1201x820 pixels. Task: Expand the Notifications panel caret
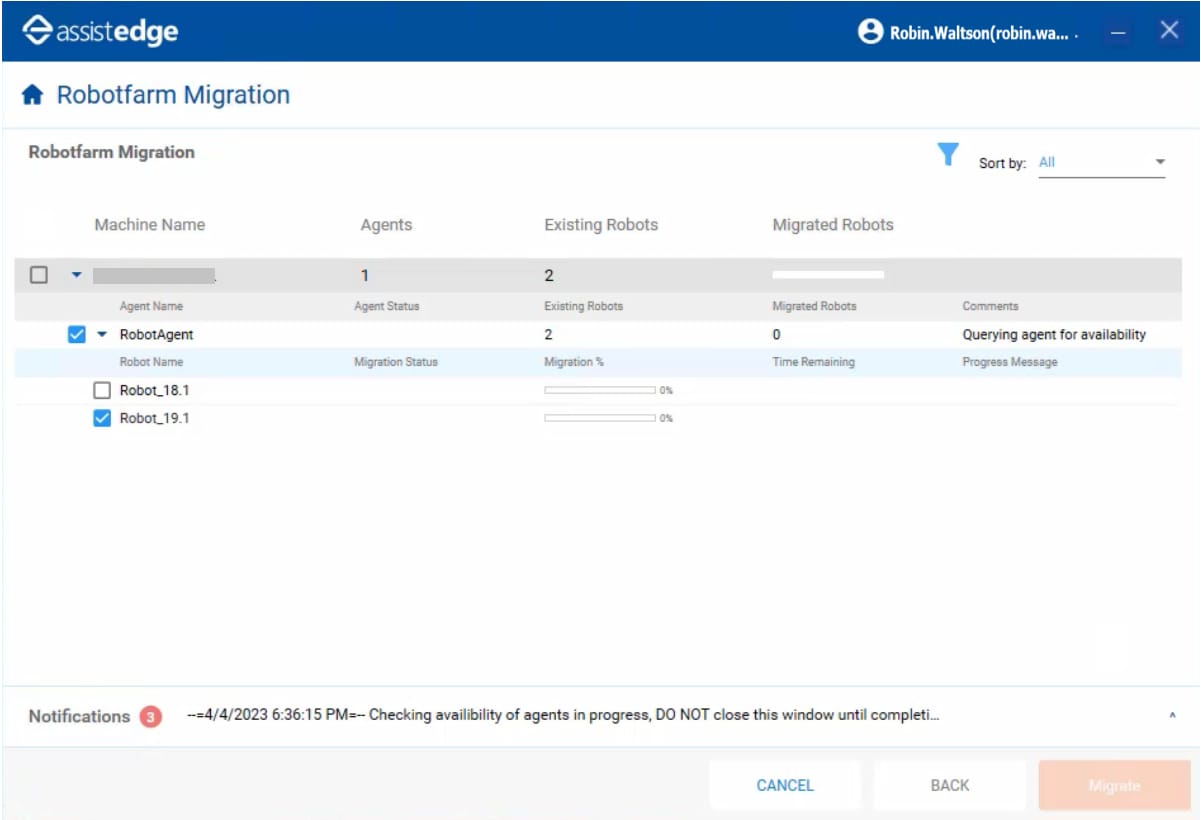pos(1172,716)
